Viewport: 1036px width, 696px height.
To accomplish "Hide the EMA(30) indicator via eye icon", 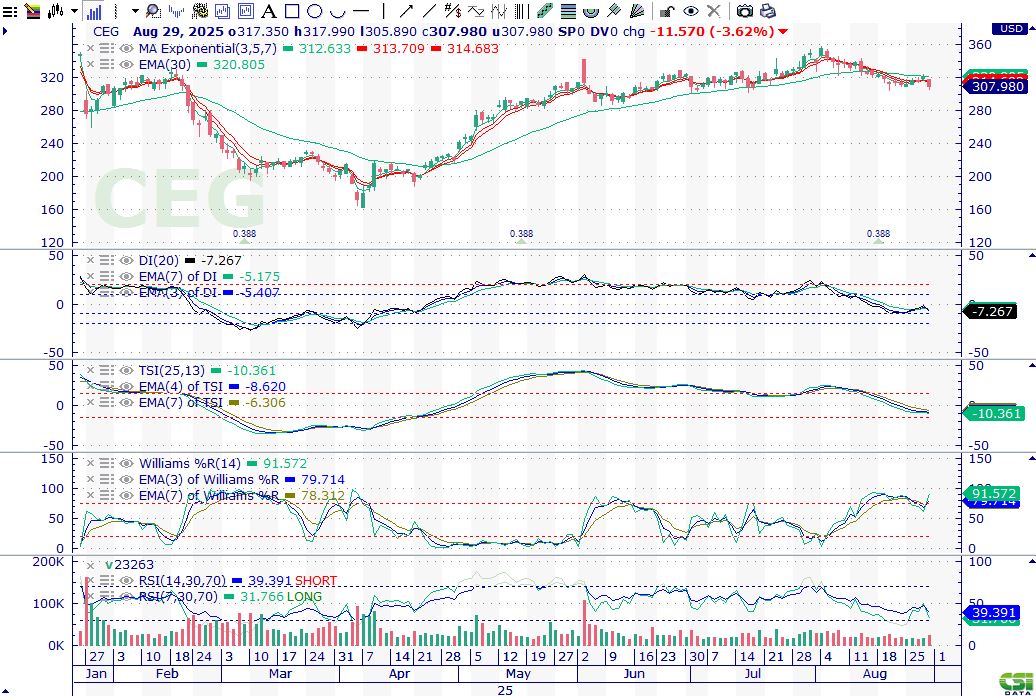I will point(127,64).
